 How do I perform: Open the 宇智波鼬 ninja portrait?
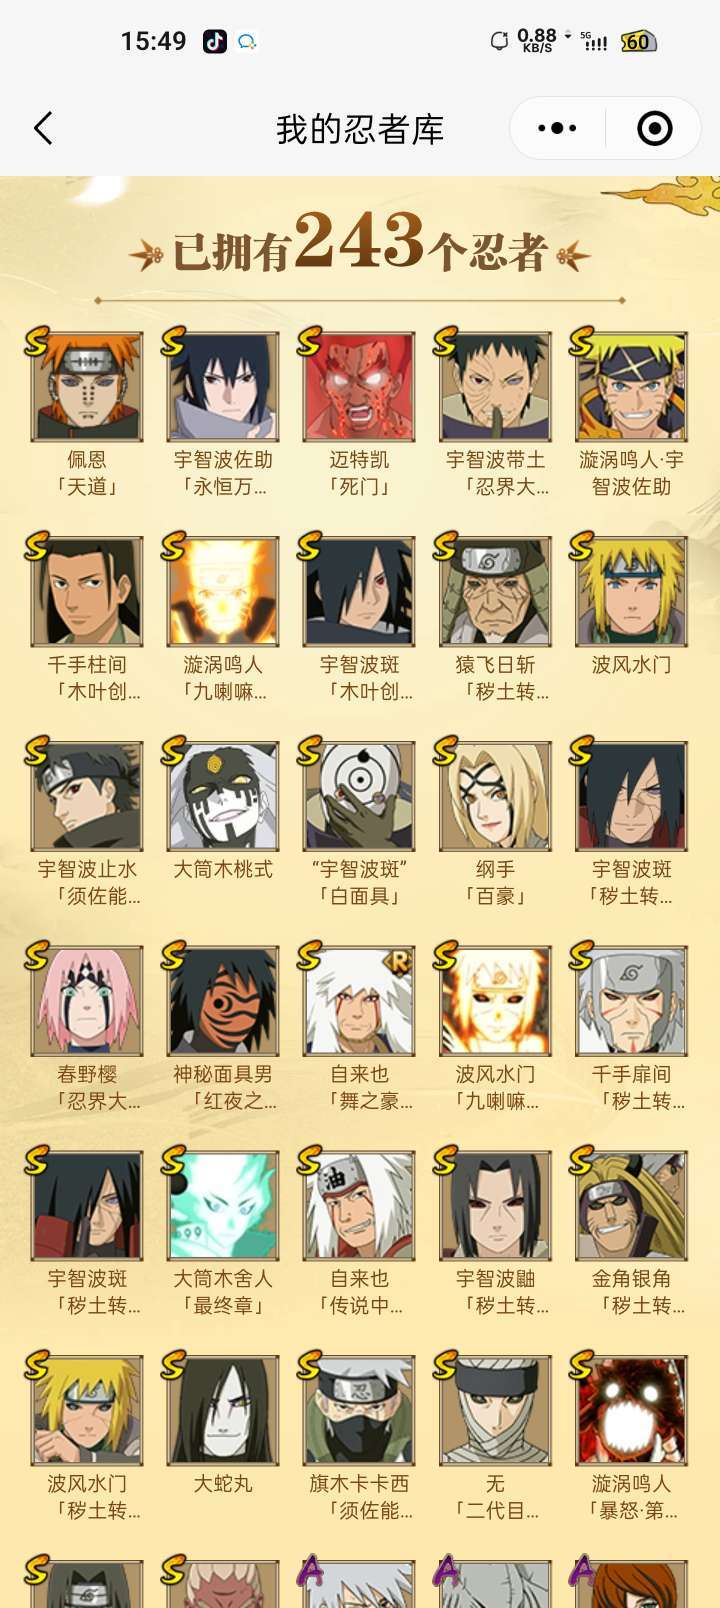click(495, 1206)
